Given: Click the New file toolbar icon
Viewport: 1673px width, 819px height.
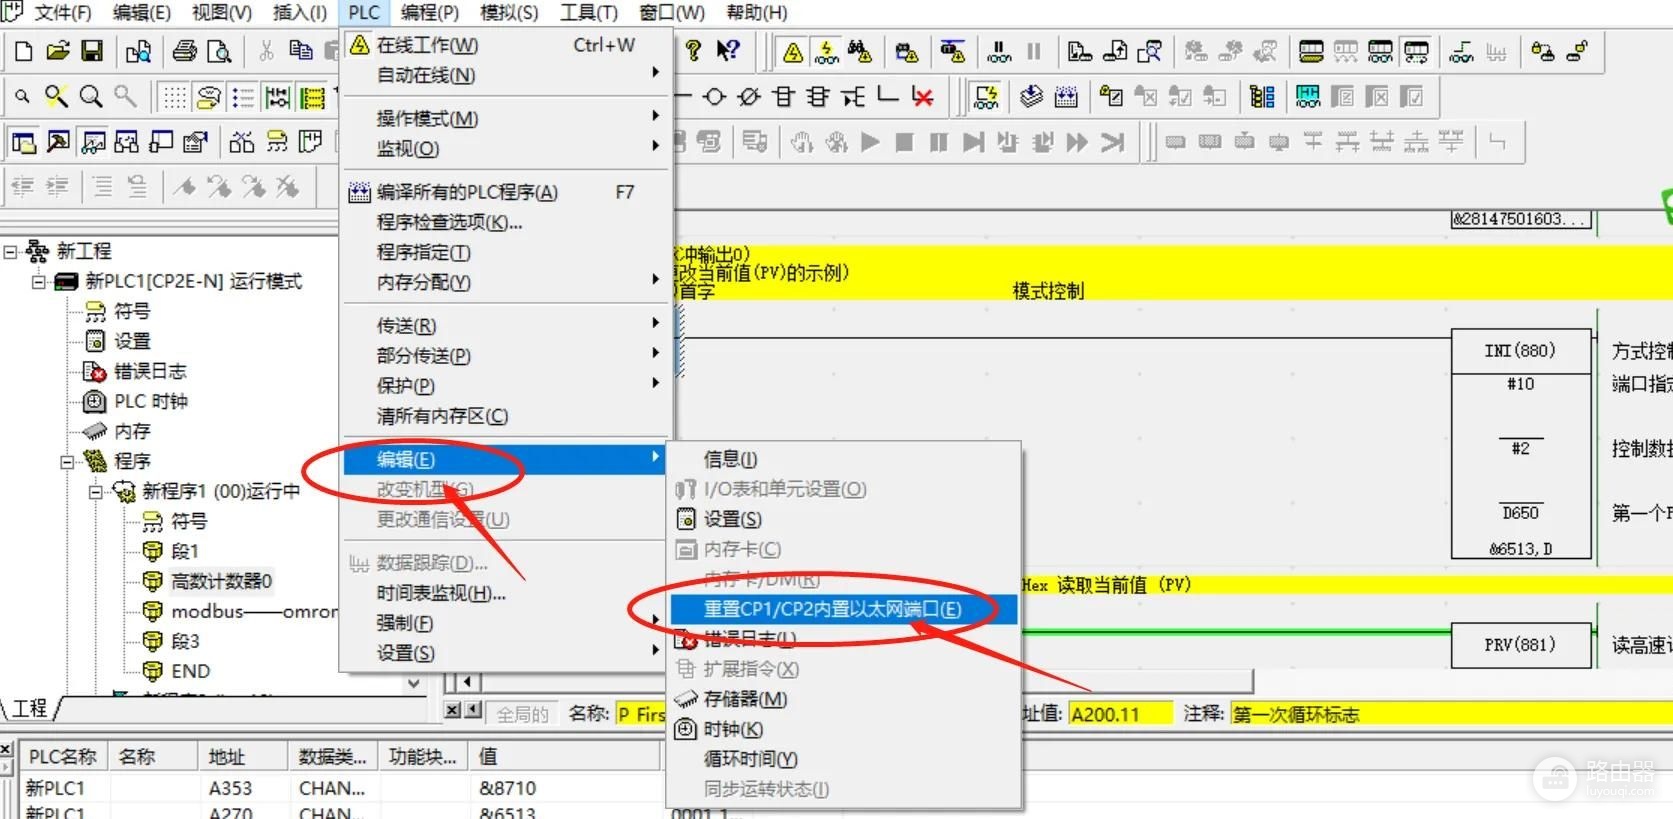Looking at the screenshot, I should click(23, 51).
